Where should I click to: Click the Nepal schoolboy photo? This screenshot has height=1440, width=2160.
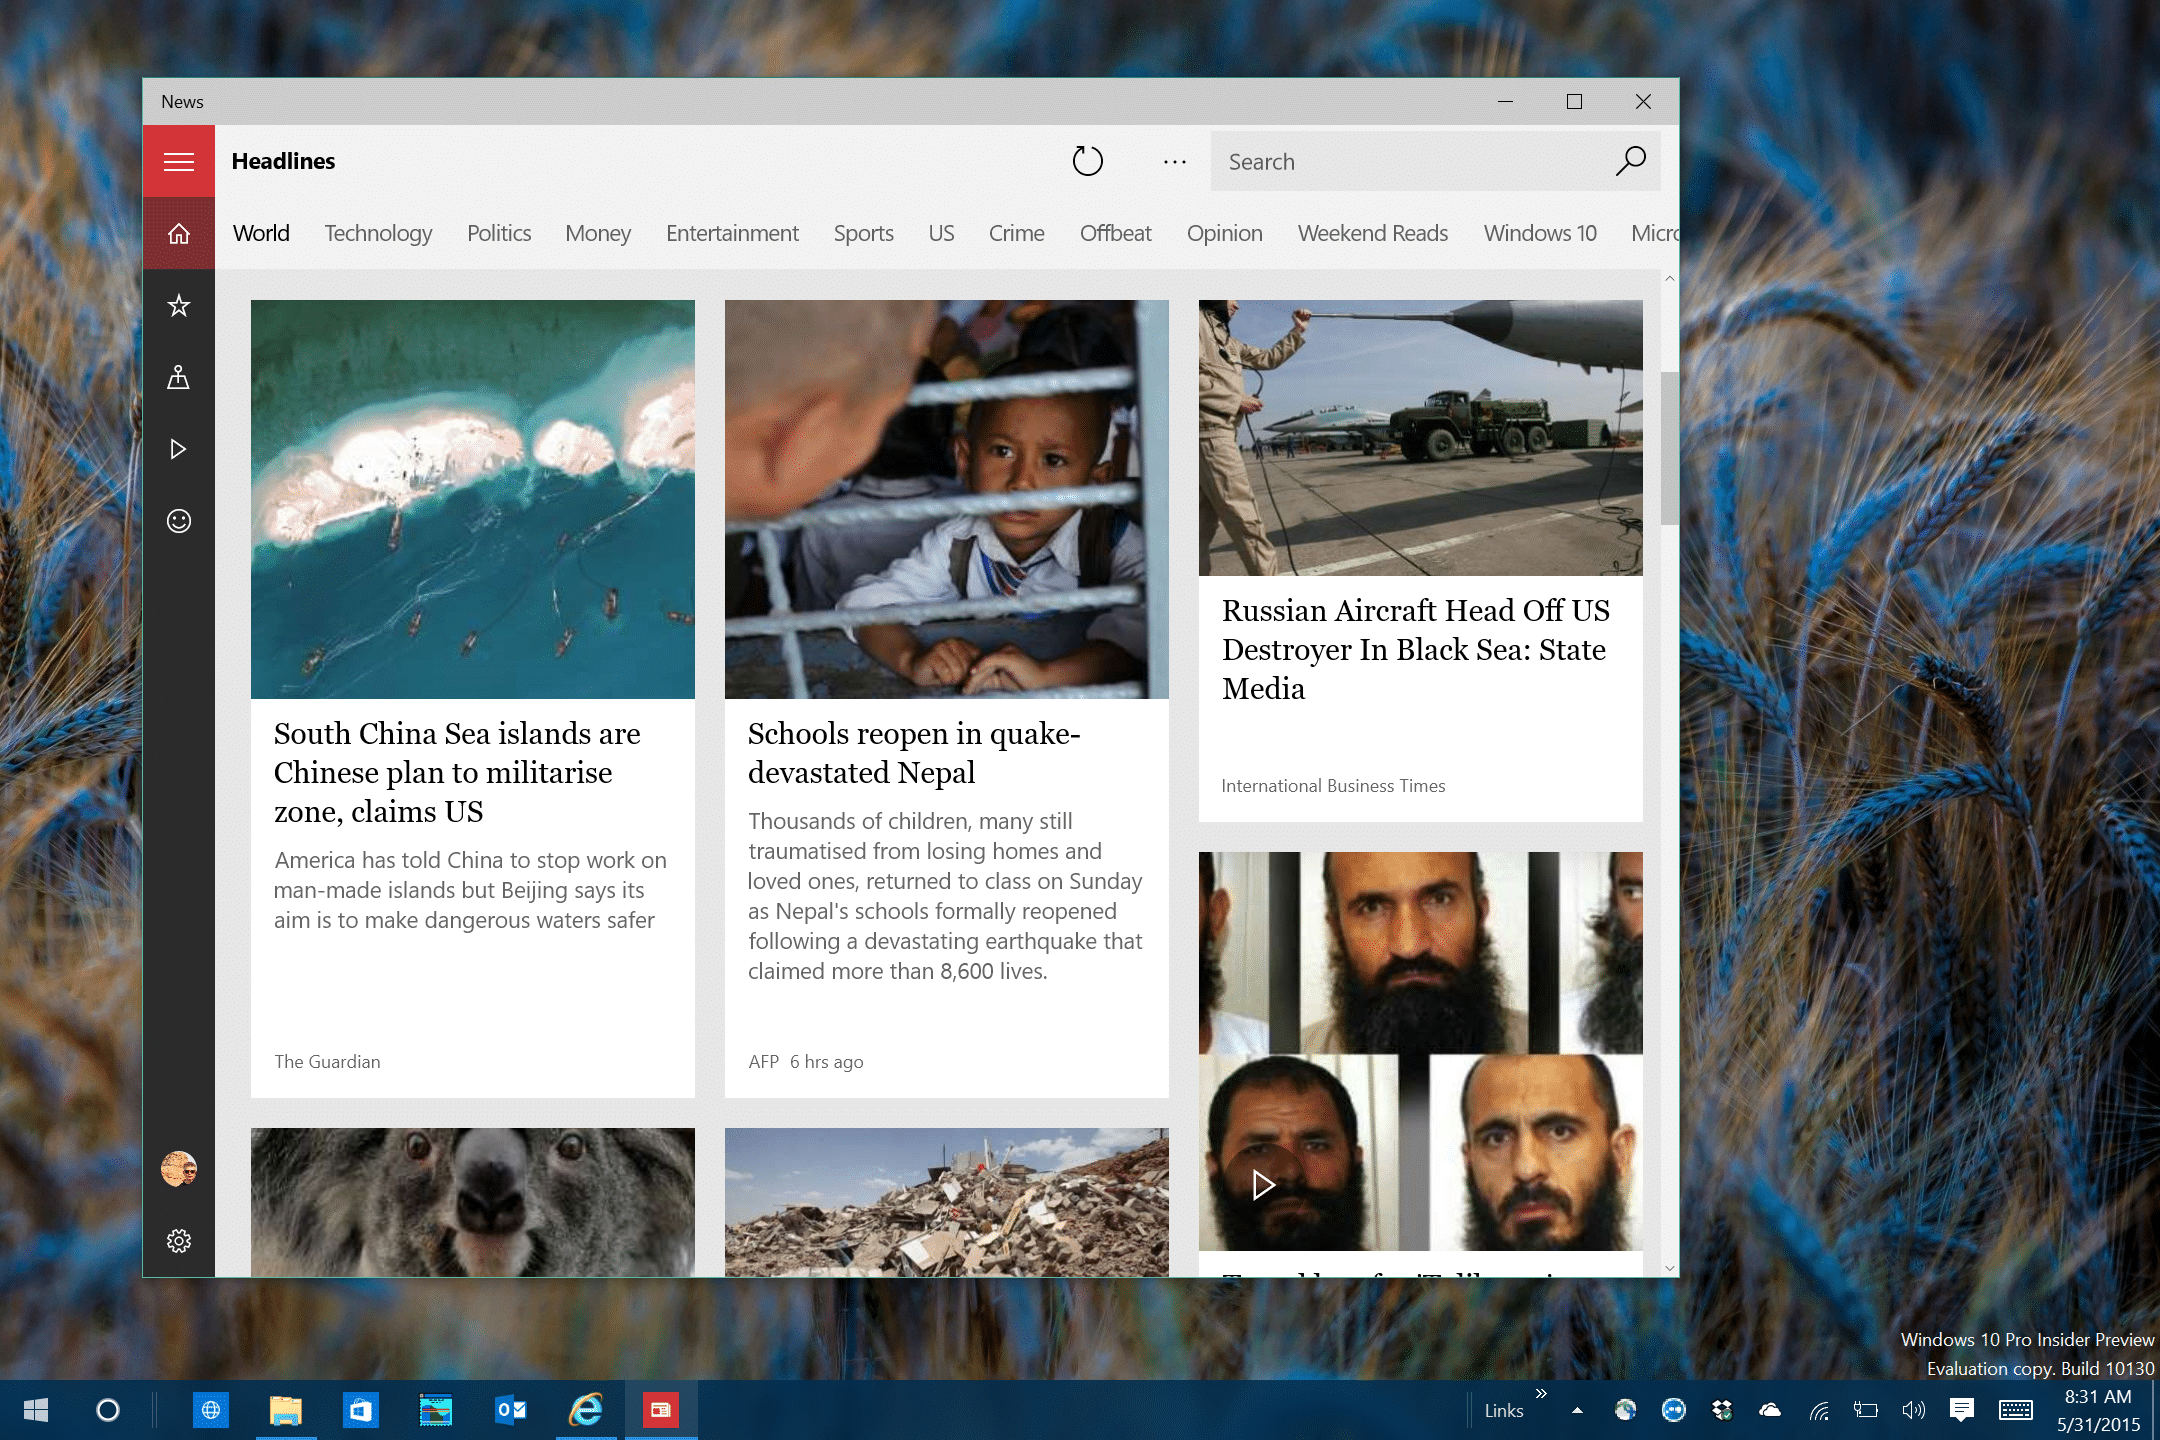[947, 499]
